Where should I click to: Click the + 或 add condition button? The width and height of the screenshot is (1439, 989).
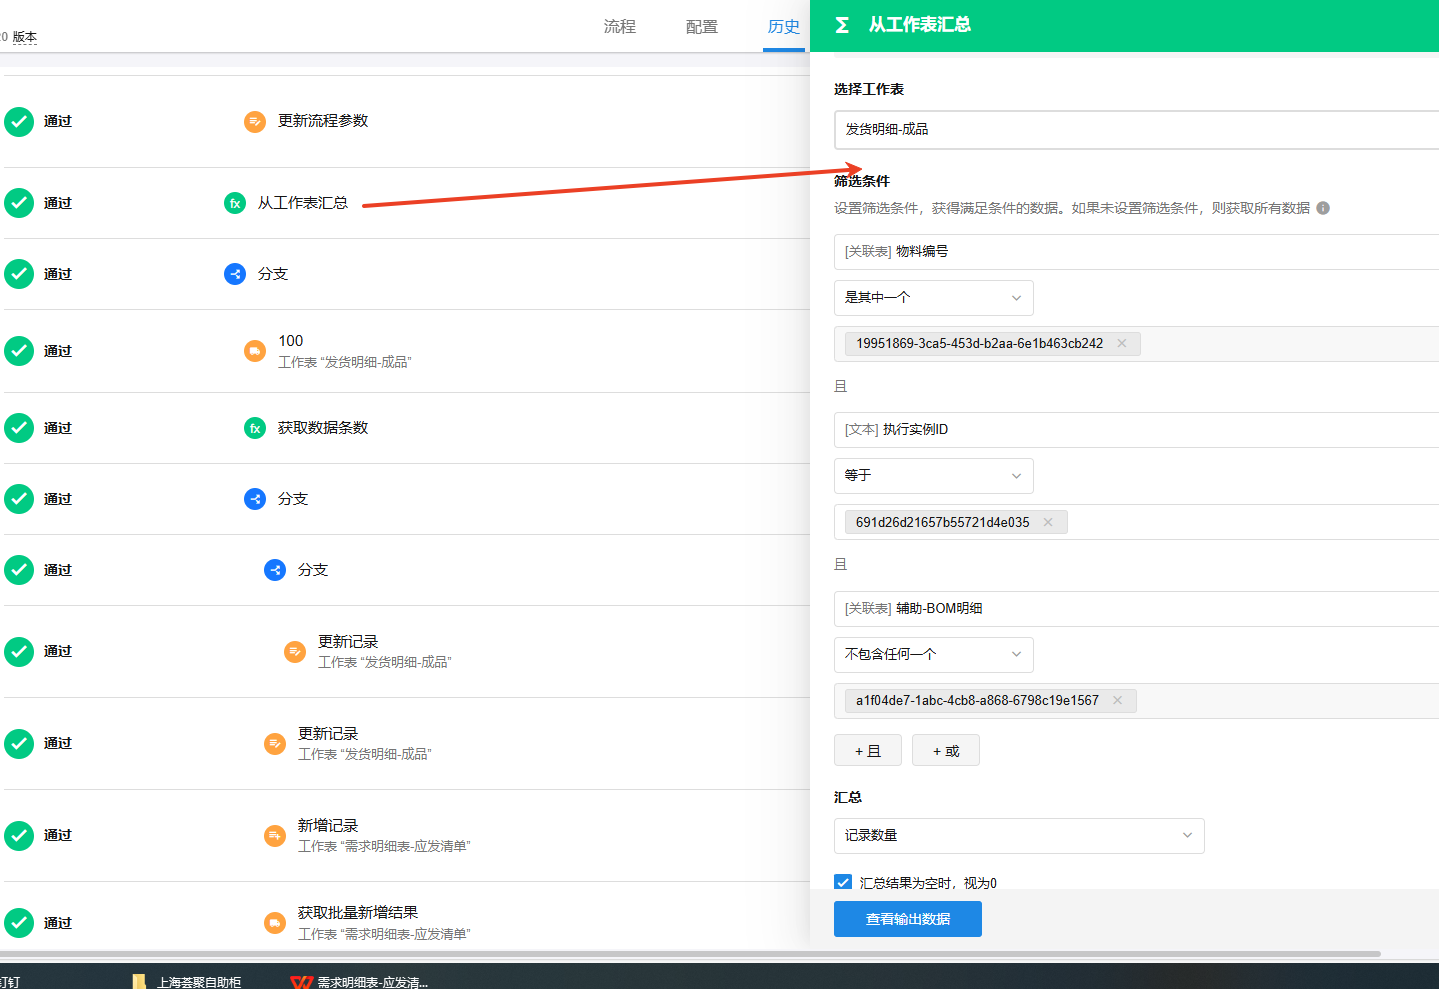945,751
